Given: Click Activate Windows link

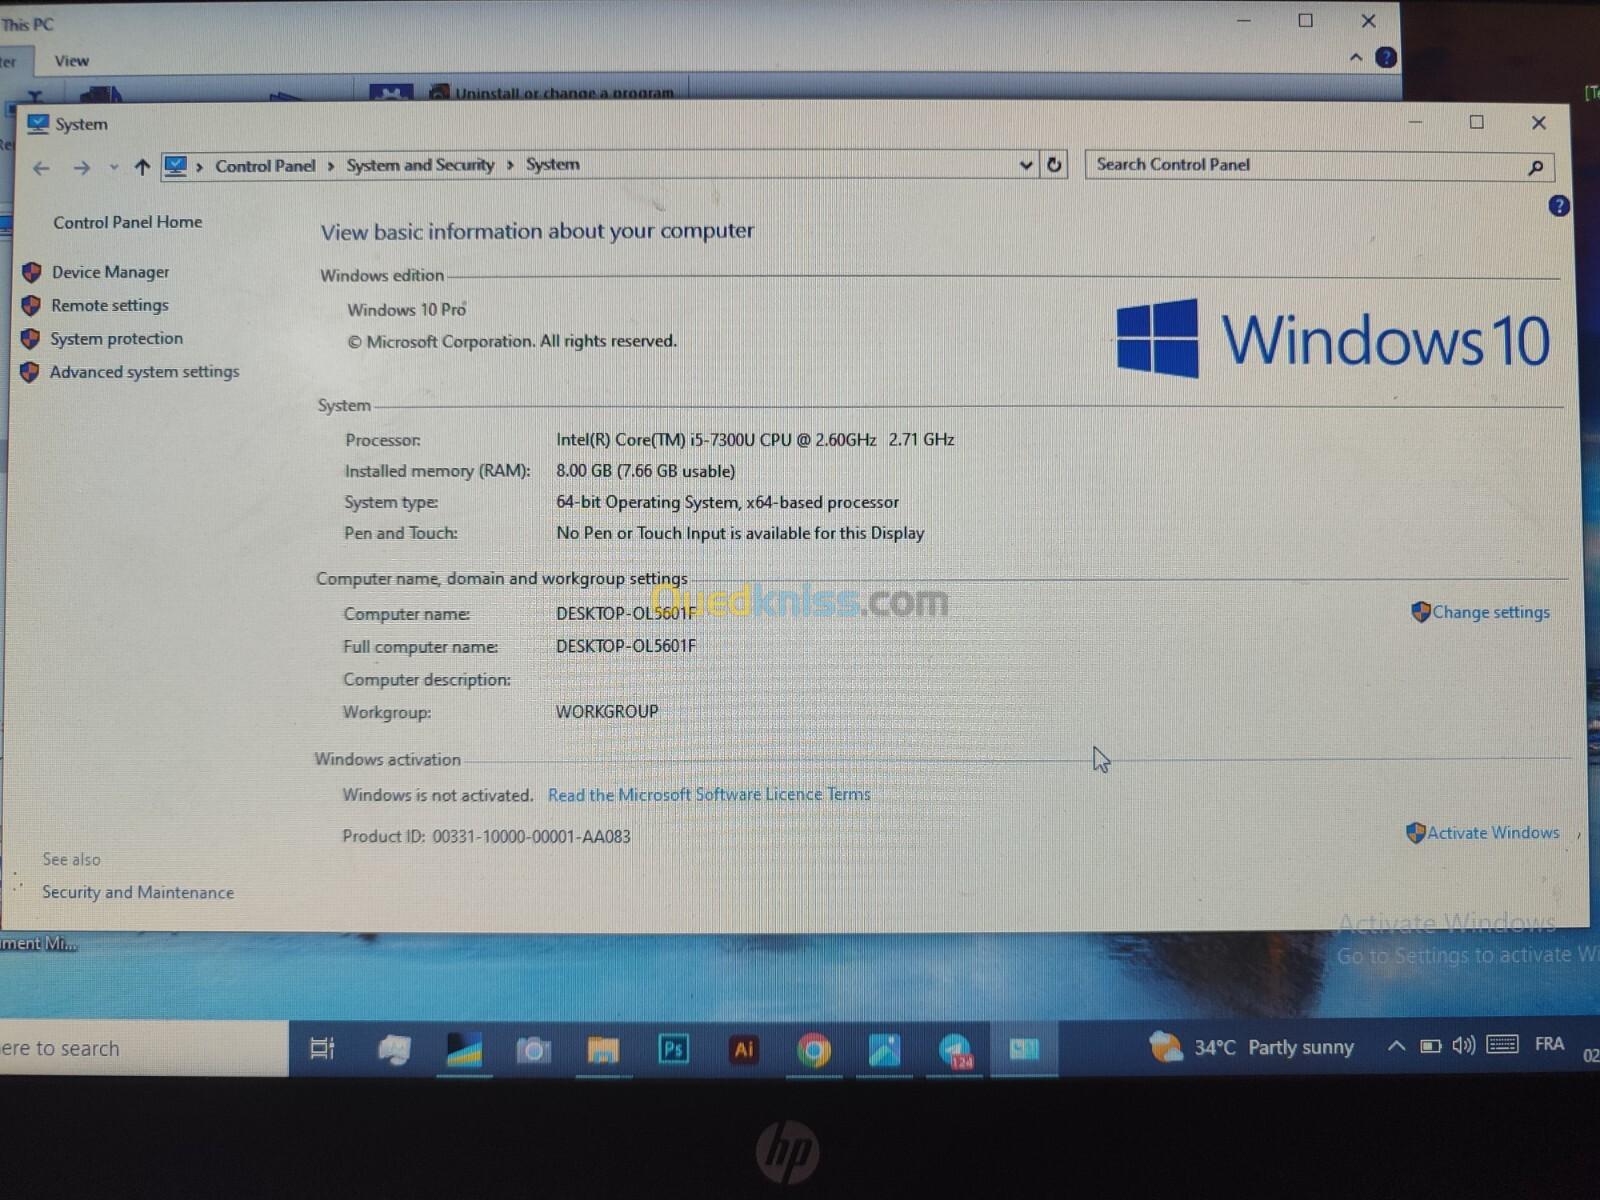Looking at the screenshot, I should pyautogui.click(x=1493, y=832).
